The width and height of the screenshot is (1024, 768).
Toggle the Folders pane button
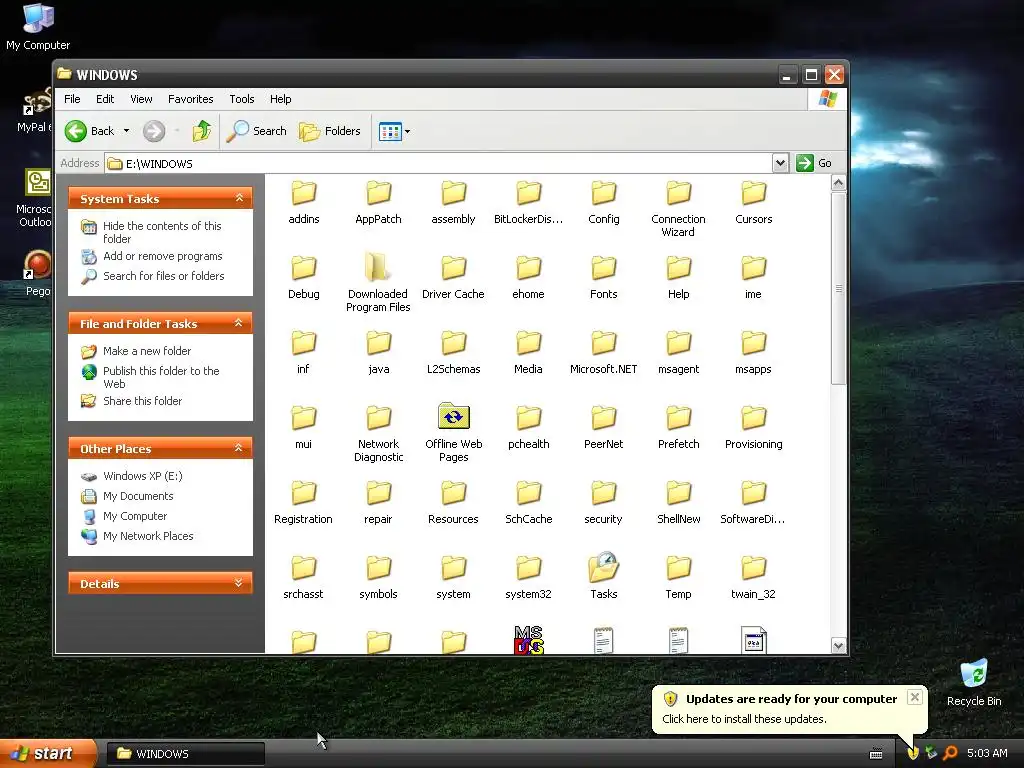click(330, 131)
